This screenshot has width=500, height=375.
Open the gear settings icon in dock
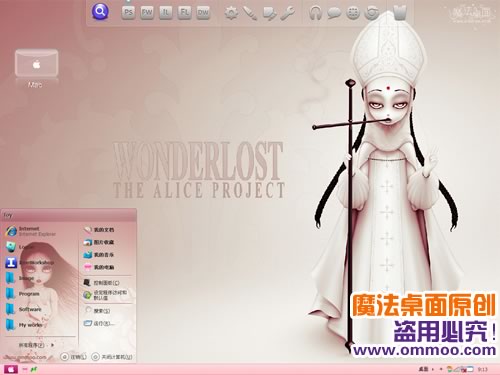click(231, 13)
